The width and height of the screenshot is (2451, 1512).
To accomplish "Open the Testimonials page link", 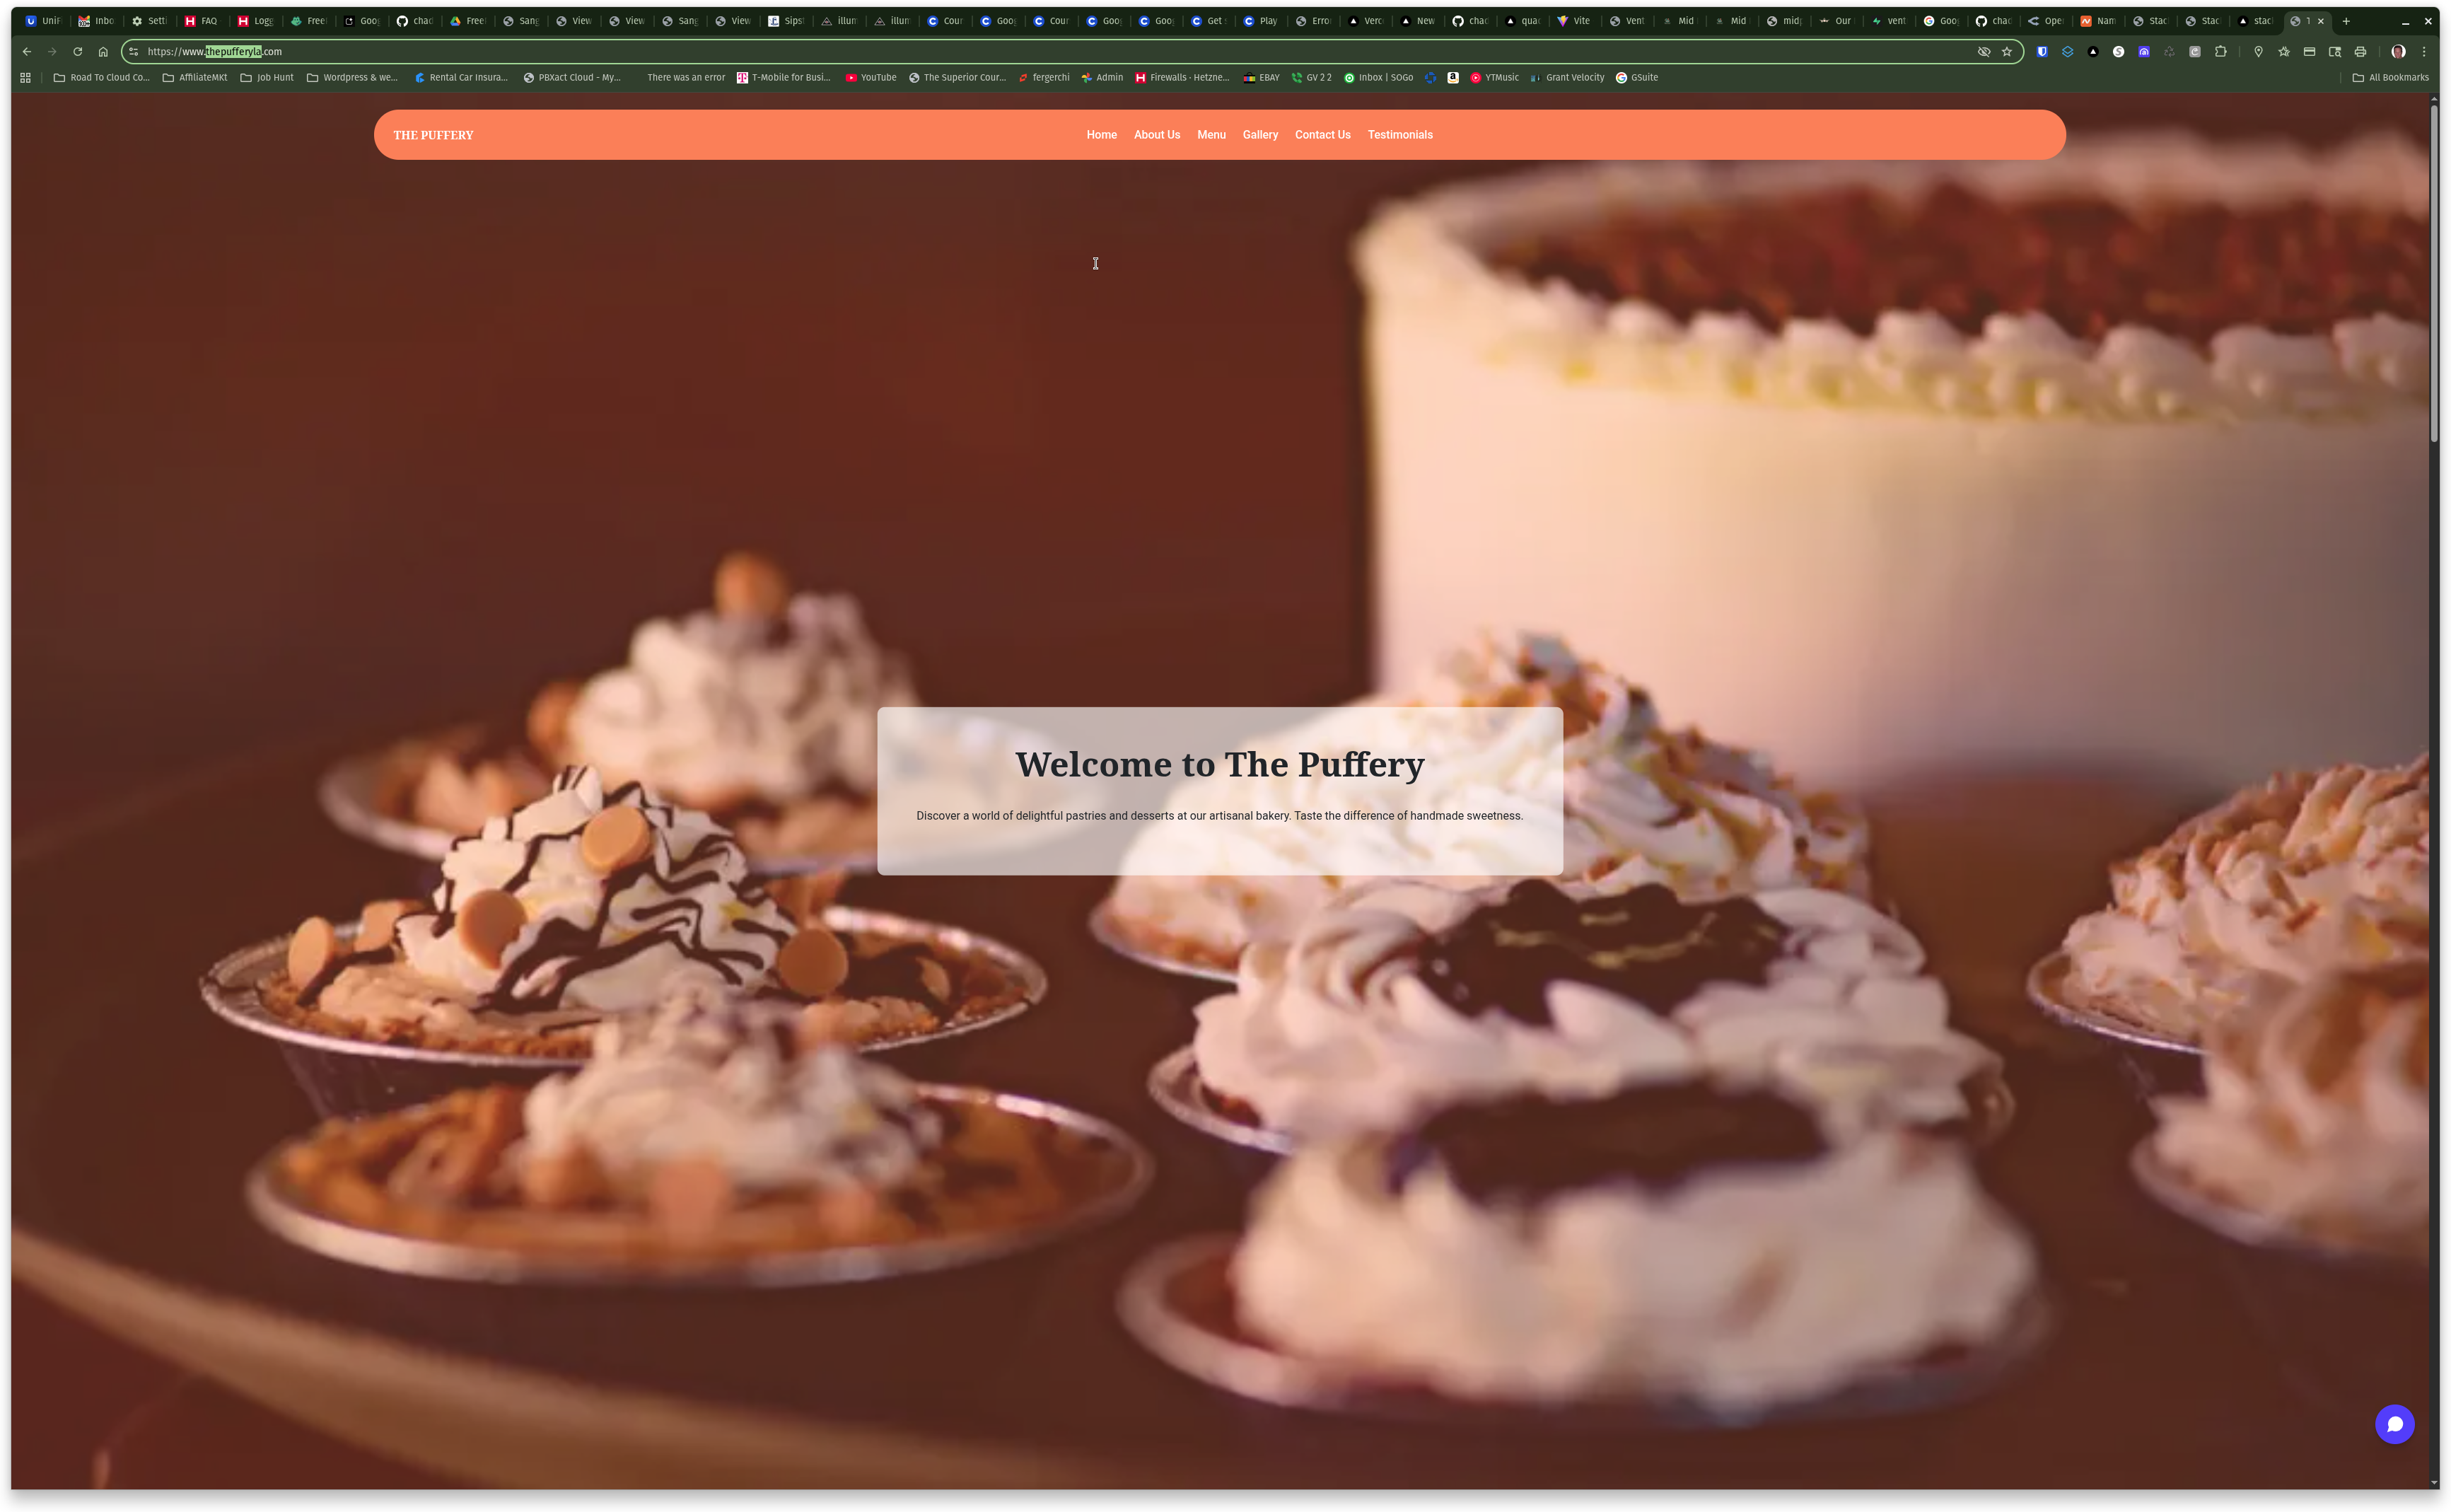I will pos(1400,134).
